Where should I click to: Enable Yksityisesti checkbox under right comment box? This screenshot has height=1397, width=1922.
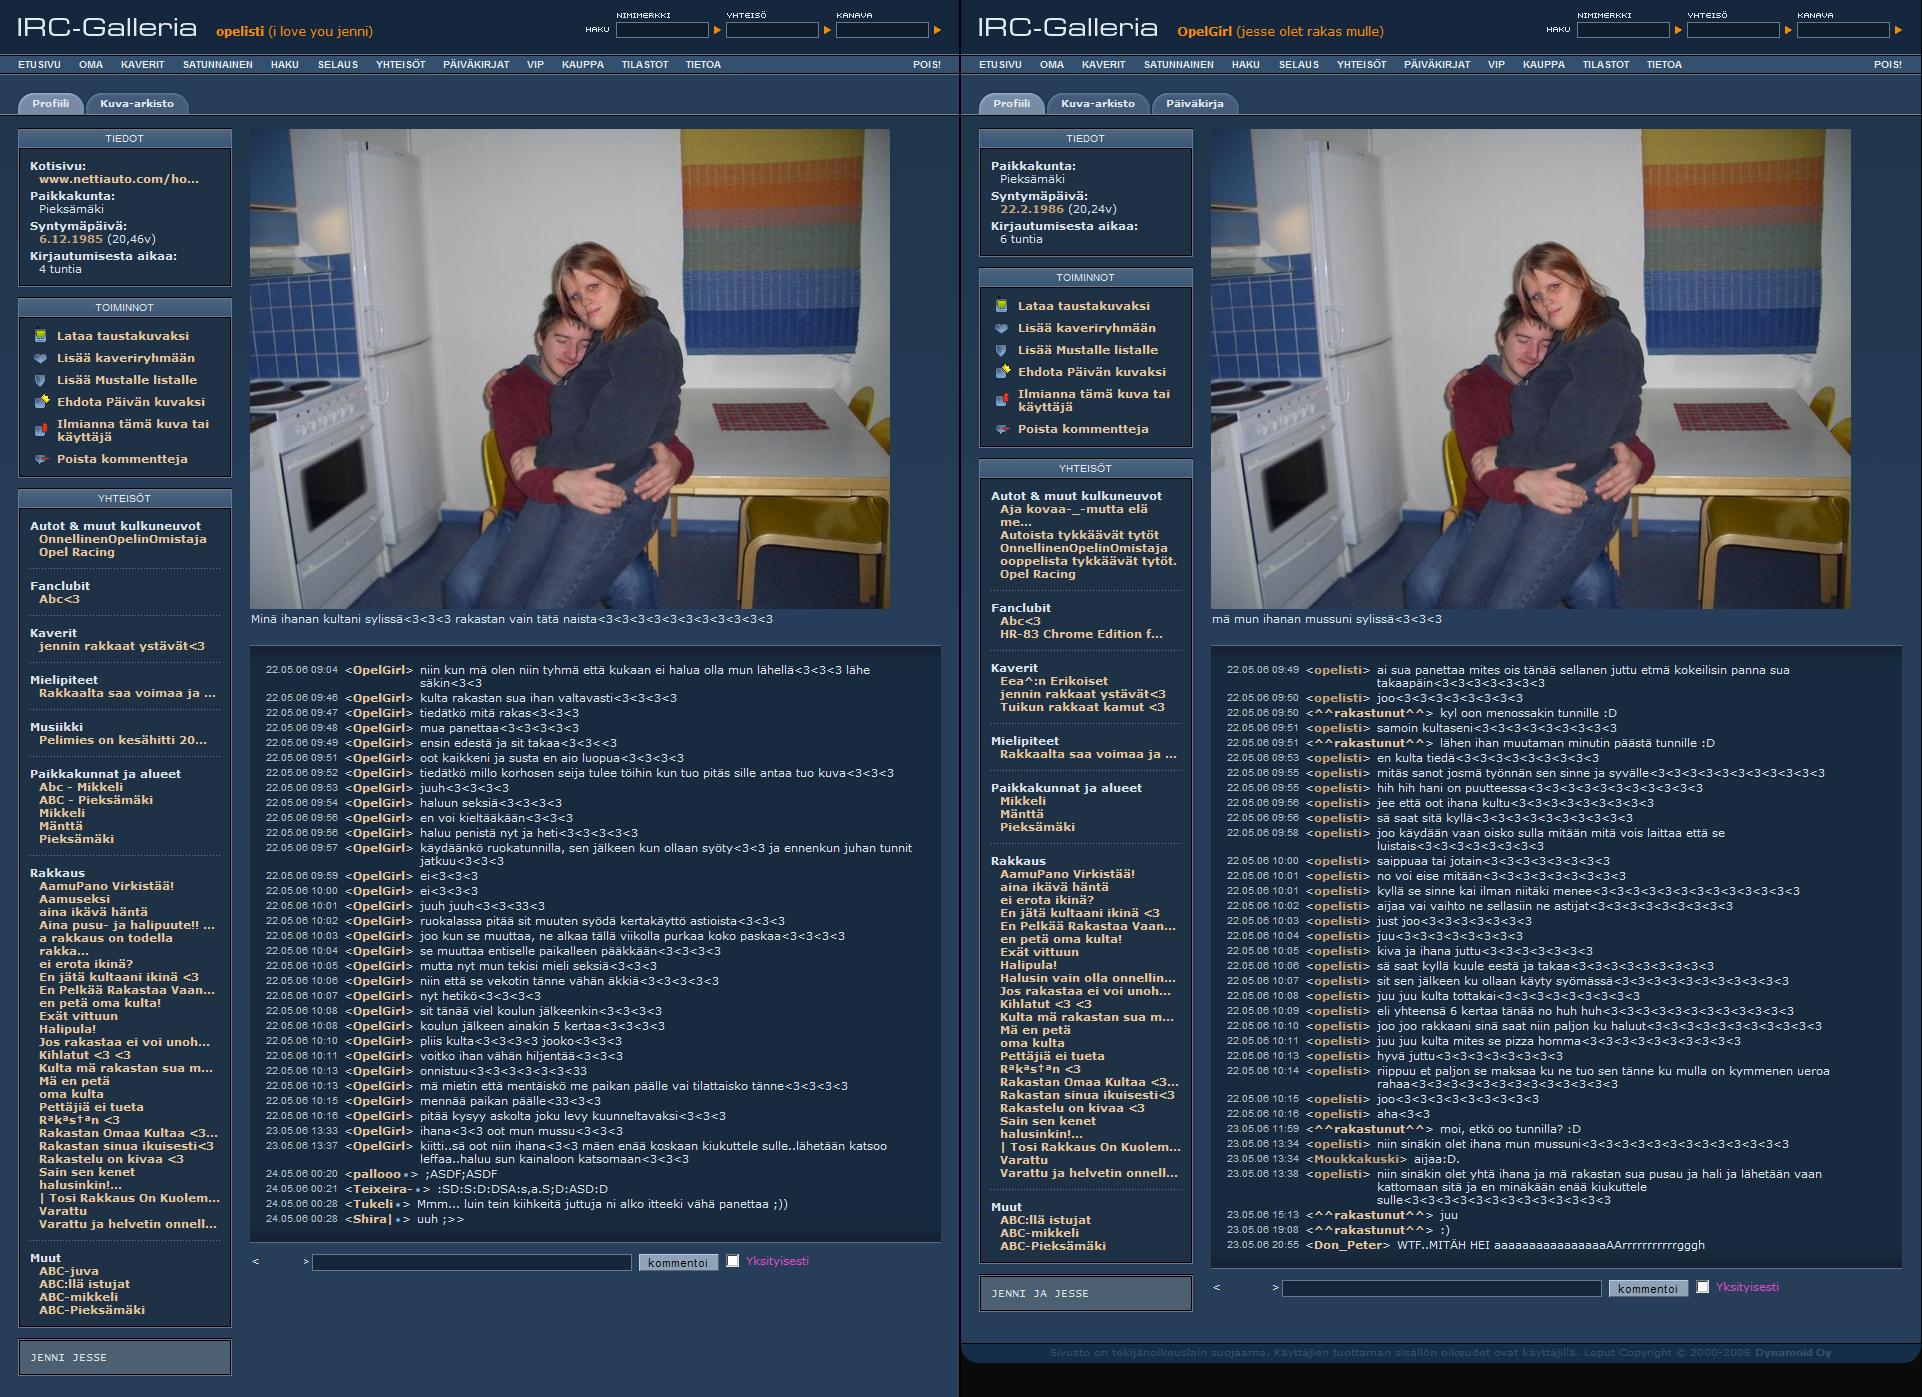click(x=1703, y=1287)
